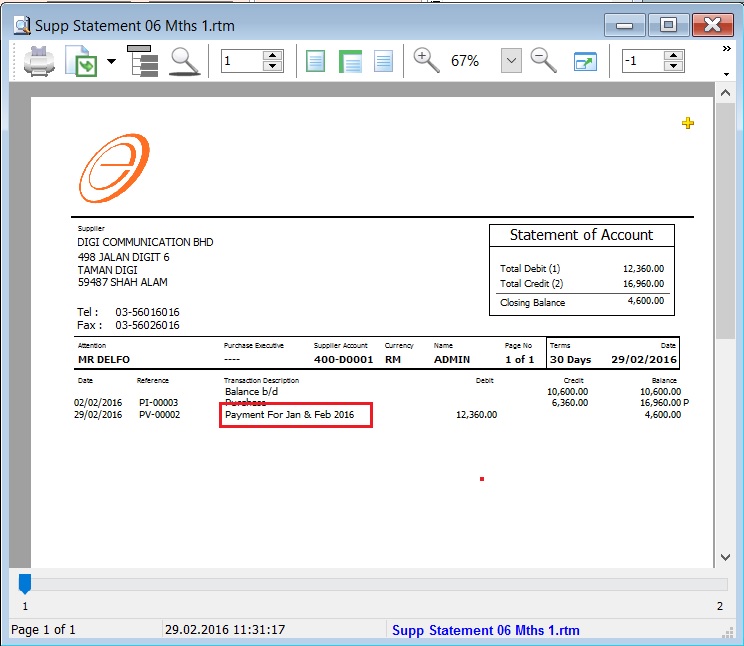Viewport: 744px width, 646px height.
Task: Click the vertical scrollbar down arrow
Action: (725, 557)
